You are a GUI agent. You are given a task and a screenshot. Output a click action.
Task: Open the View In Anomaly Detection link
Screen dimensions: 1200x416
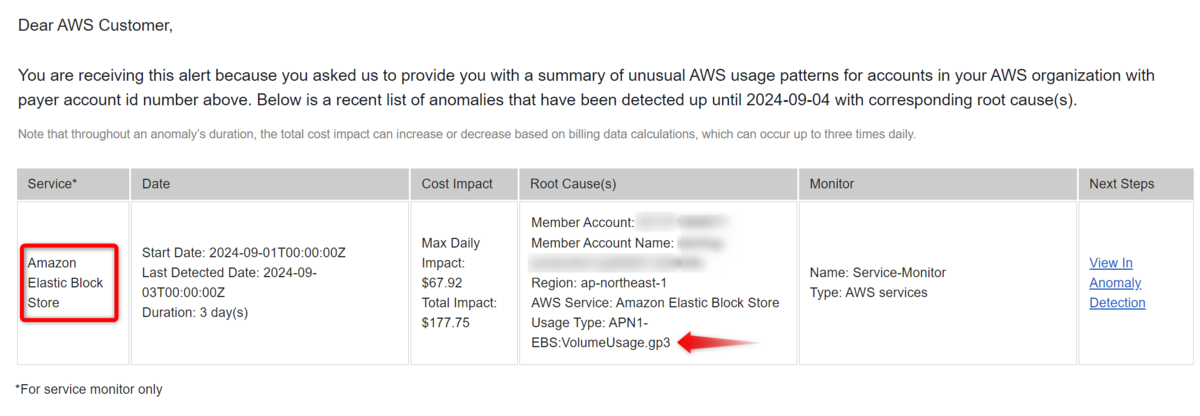[1117, 283]
